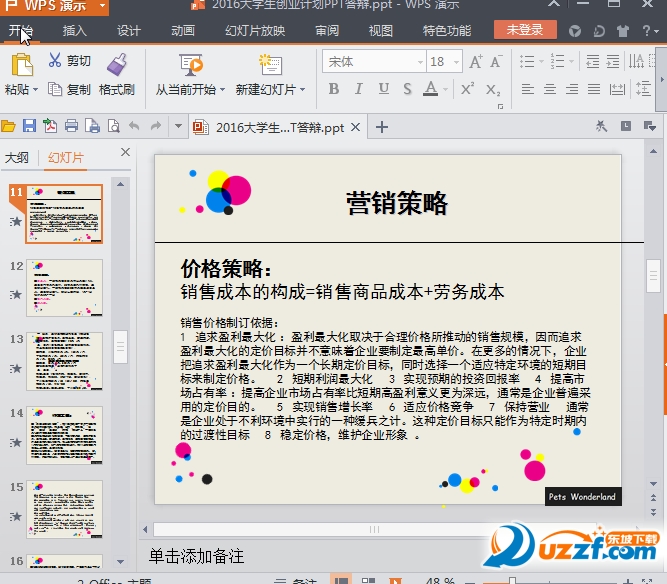This screenshot has width=667, height=584.
Task: Click the Cut (剪切) scissors icon
Action: coord(54,62)
